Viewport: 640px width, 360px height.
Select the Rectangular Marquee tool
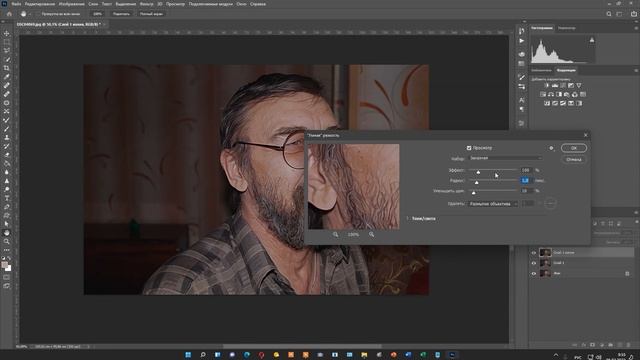(x=7, y=42)
